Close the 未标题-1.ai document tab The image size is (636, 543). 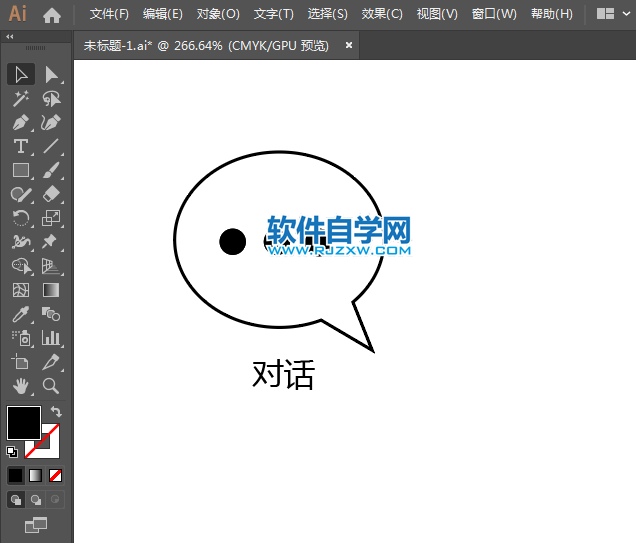(x=348, y=45)
